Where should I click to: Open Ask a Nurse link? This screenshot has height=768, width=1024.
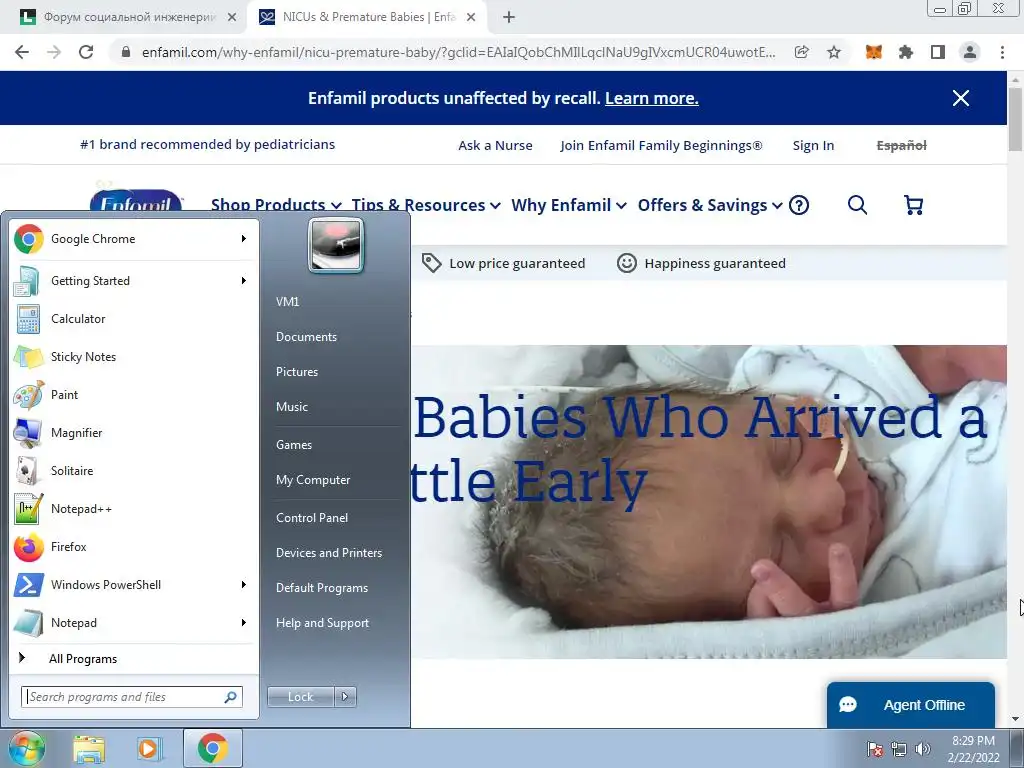click(496, 145)
